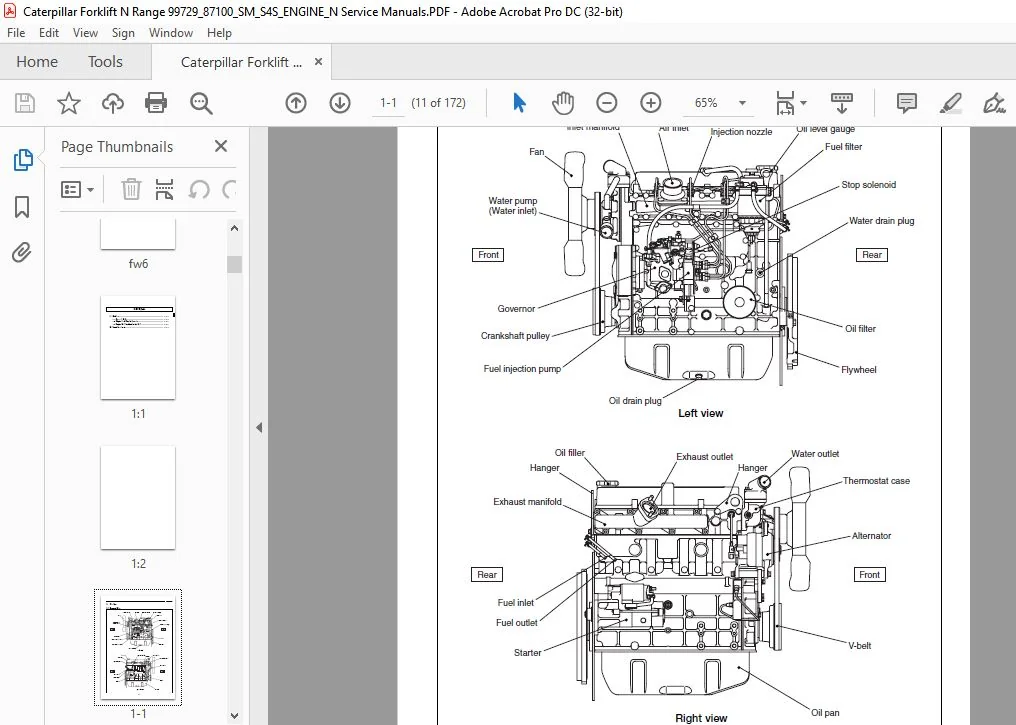Click the page number field 1-1
This screenshot has width=1016, height=725.
pos(388,103)
